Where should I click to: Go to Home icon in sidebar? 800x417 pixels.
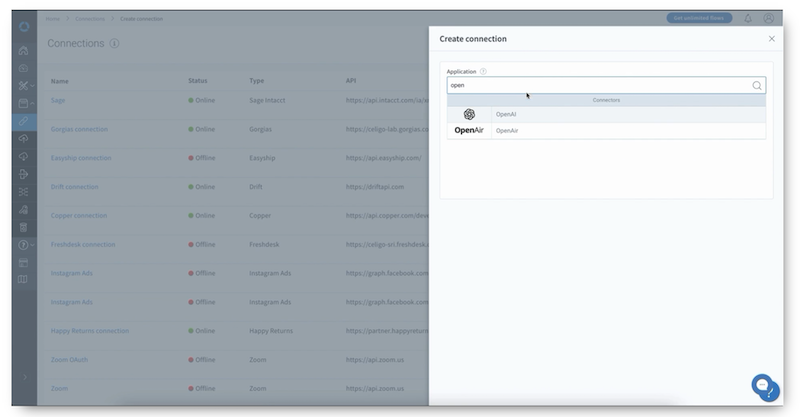click(24, 51)
